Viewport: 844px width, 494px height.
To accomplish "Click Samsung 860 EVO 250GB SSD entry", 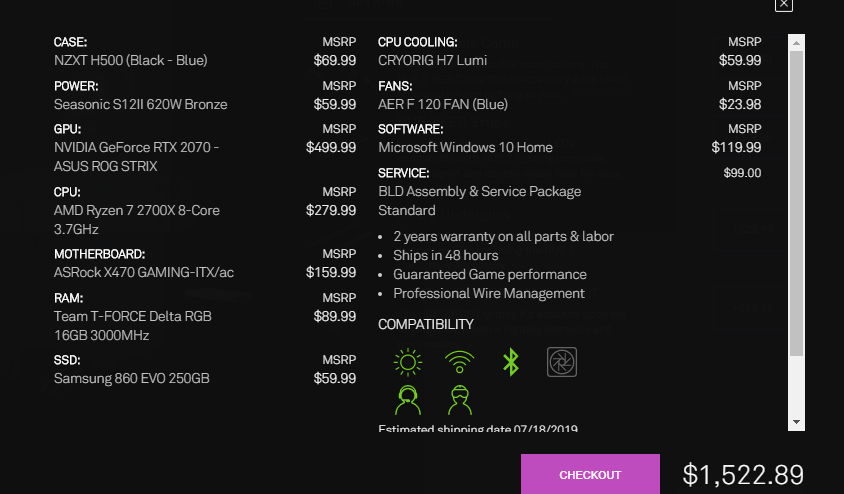I will click(x=132, y=378).
